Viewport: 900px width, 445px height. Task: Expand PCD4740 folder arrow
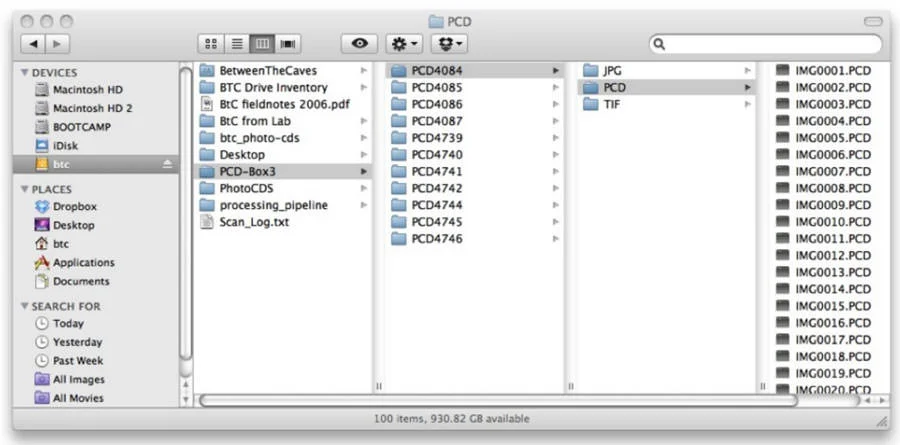(x=556, y=154)
